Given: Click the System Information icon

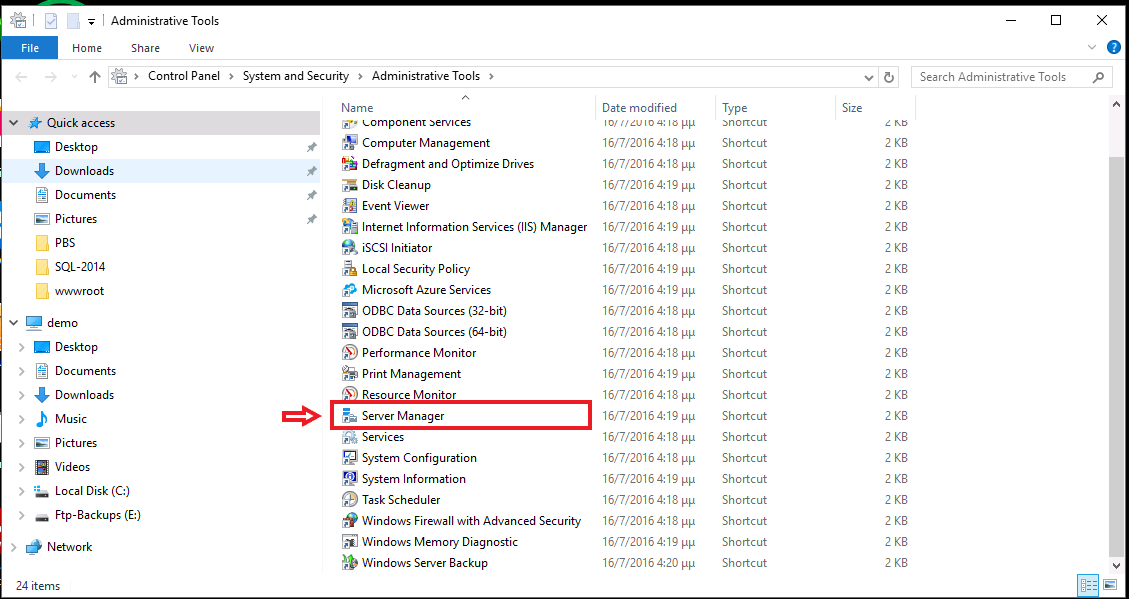Looking at the screenshot, I should point(350,478).
